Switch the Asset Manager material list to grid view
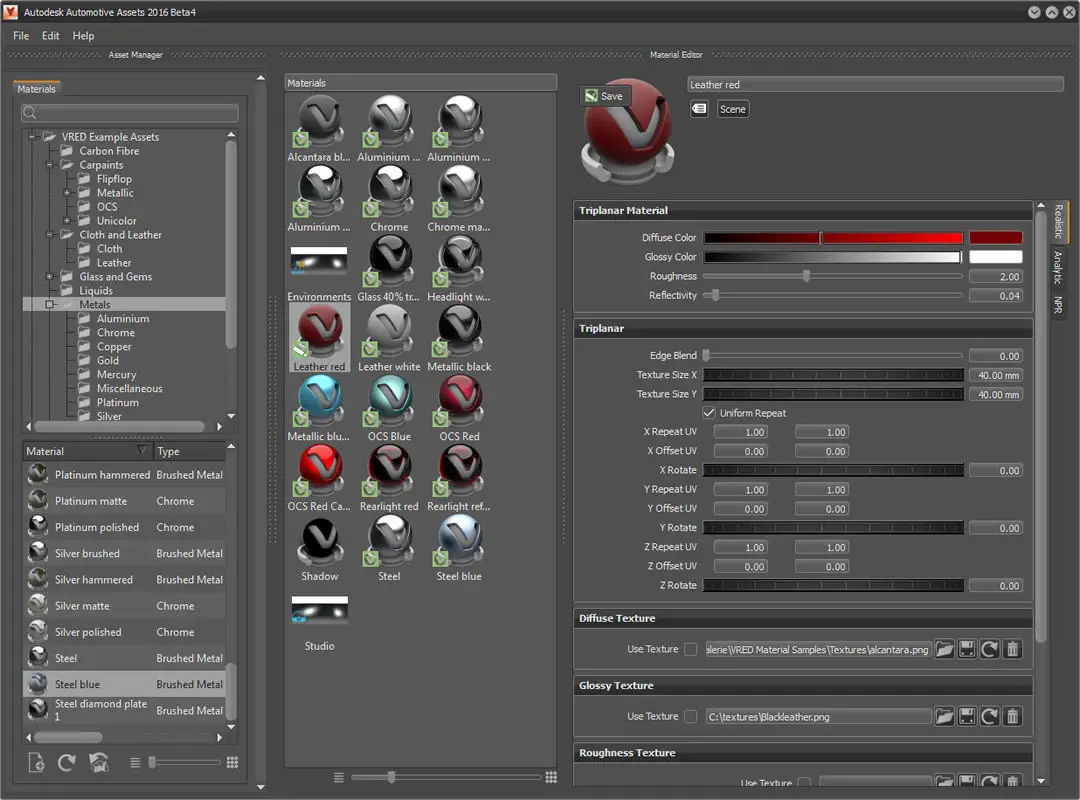 (232, 762)
